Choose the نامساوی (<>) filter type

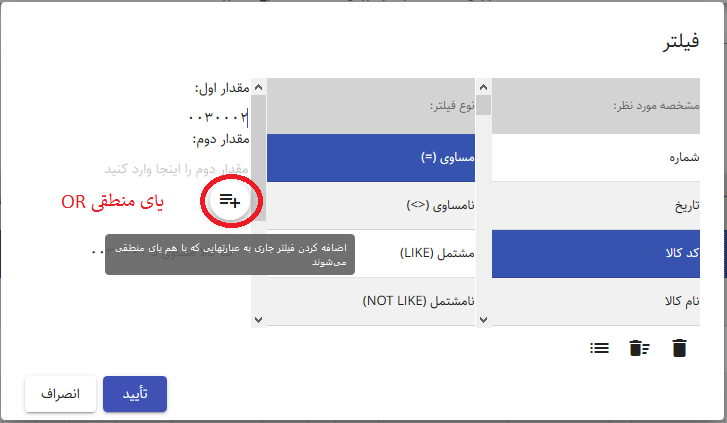371,205
